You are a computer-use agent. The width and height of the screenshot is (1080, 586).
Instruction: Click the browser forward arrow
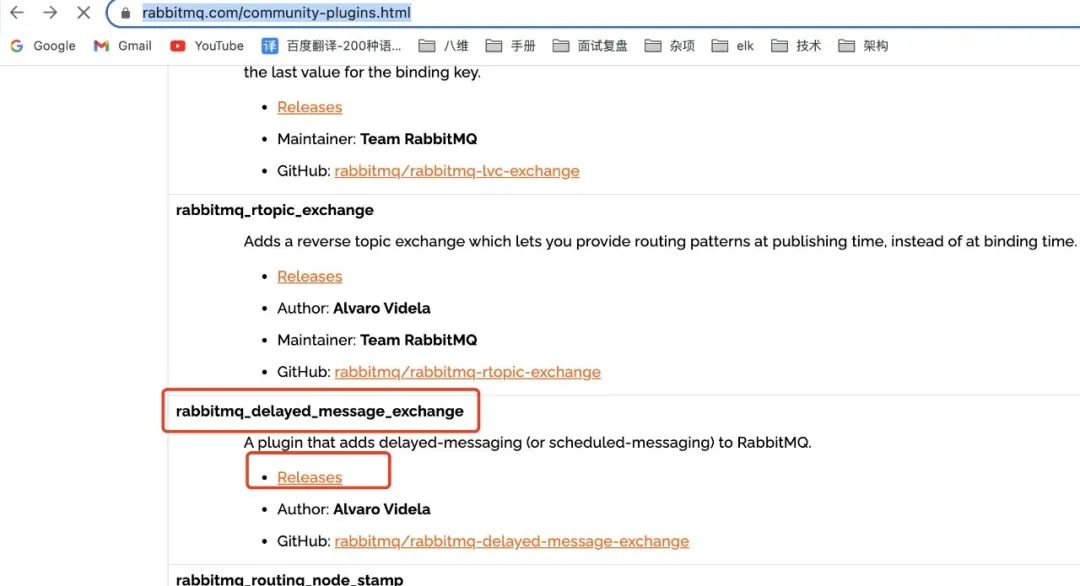pyautogui.click(x=50, y=13)
